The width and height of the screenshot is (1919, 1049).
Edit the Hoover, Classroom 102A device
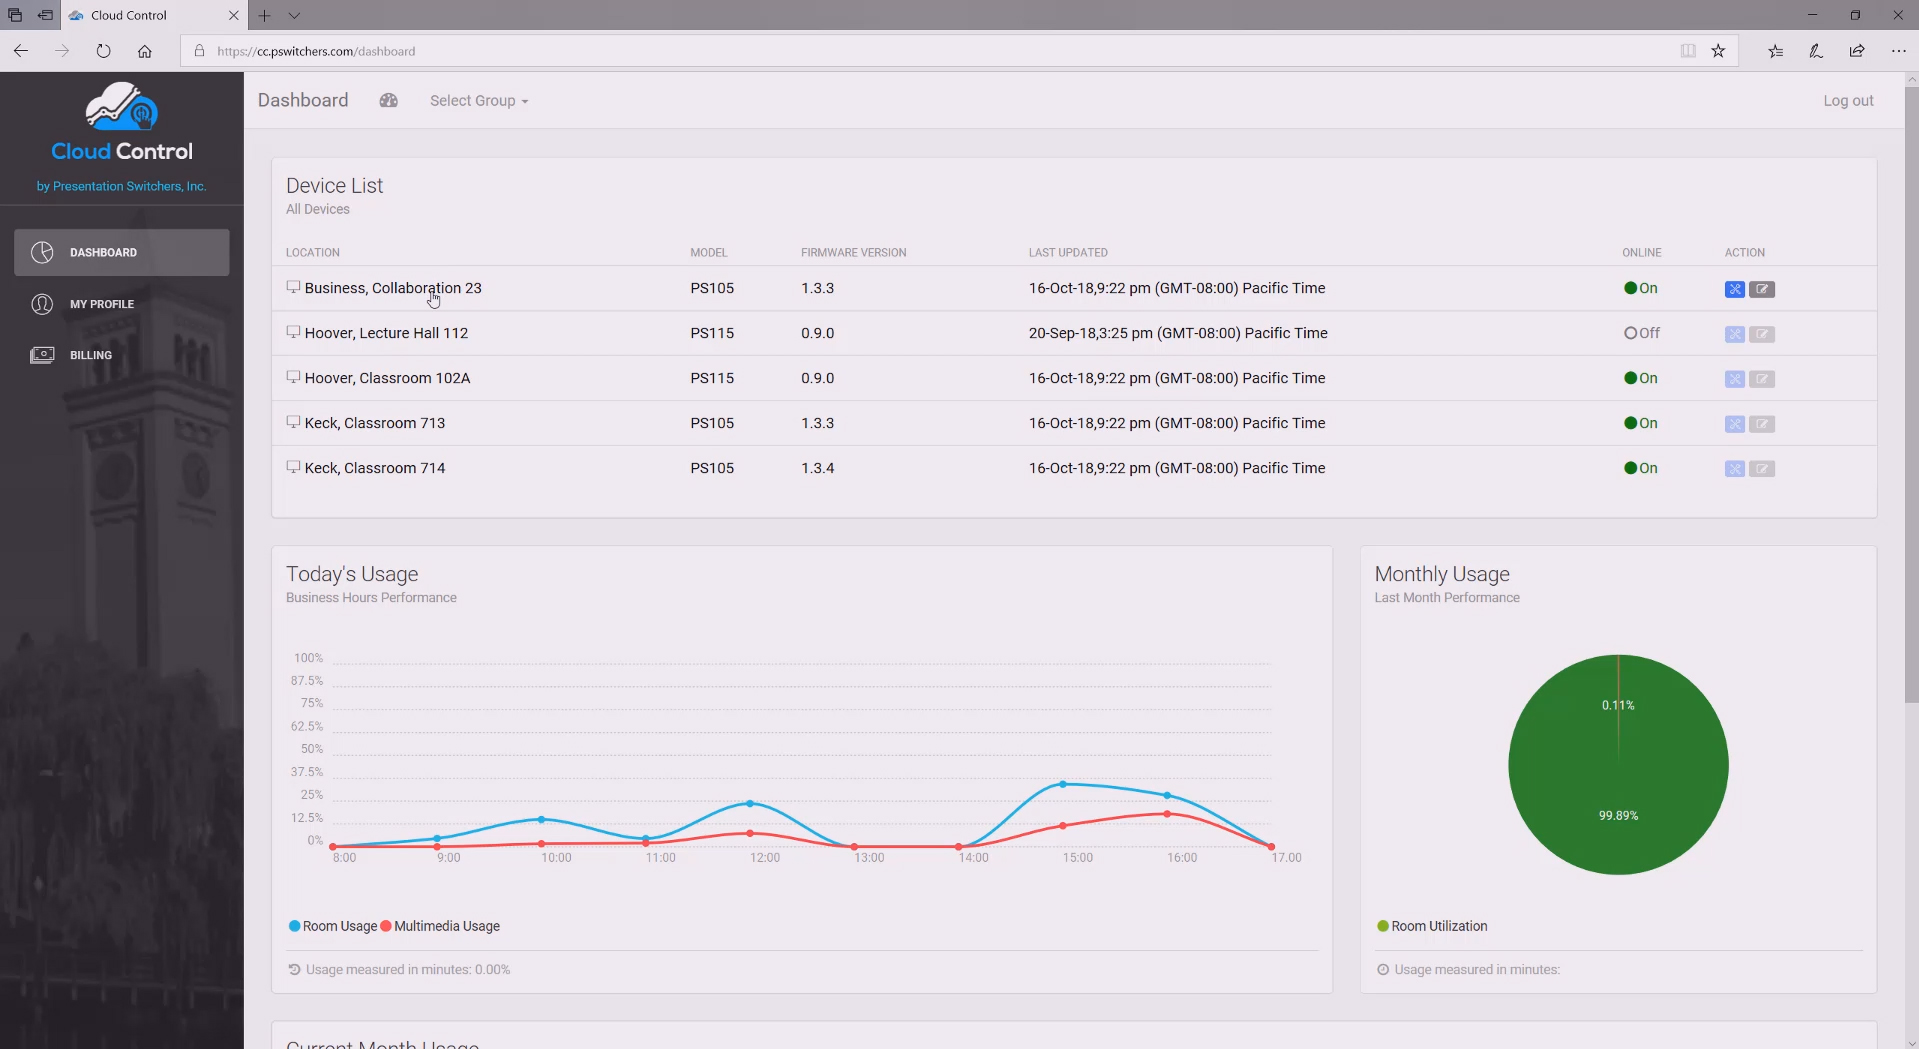(x=1762, y=379)
